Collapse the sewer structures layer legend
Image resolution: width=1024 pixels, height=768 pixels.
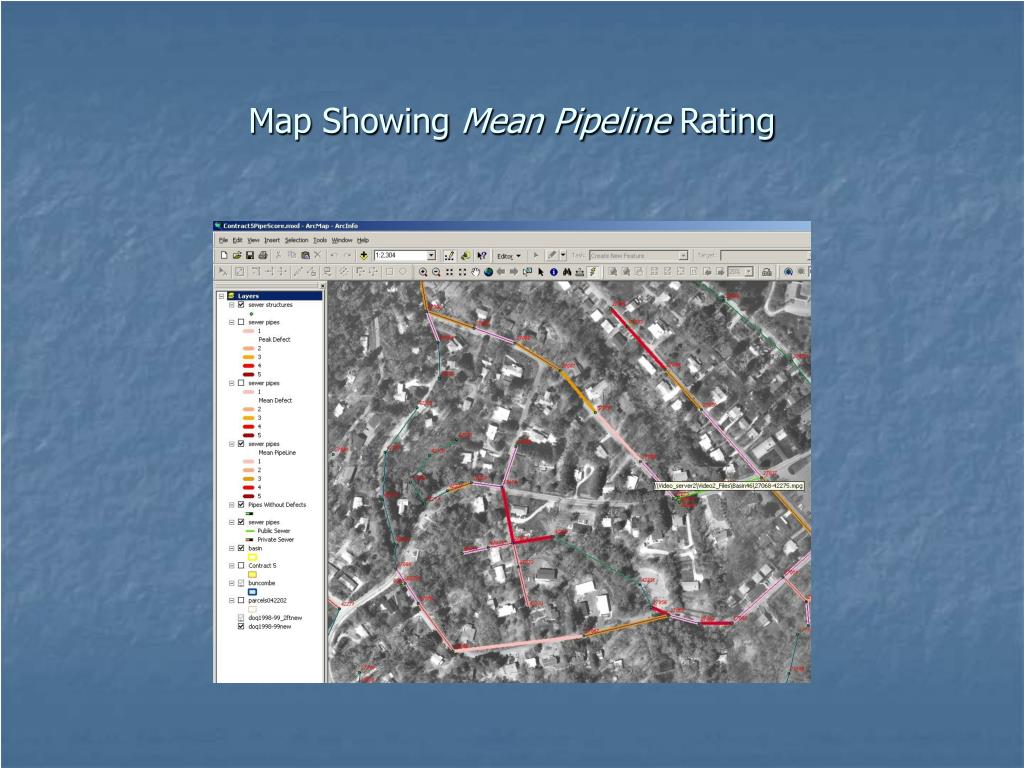tap(231, 305)
